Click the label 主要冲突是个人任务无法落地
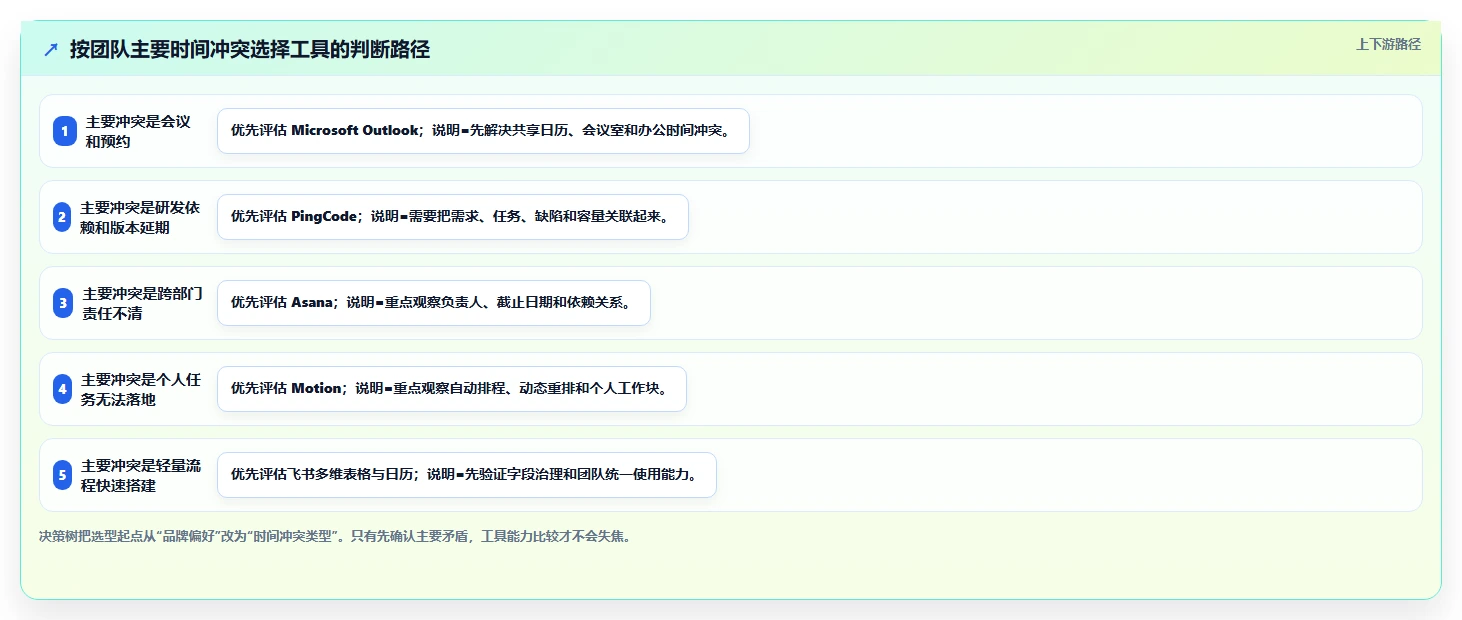This screenshot has width=1462, height=620. (x=141, y=389)
